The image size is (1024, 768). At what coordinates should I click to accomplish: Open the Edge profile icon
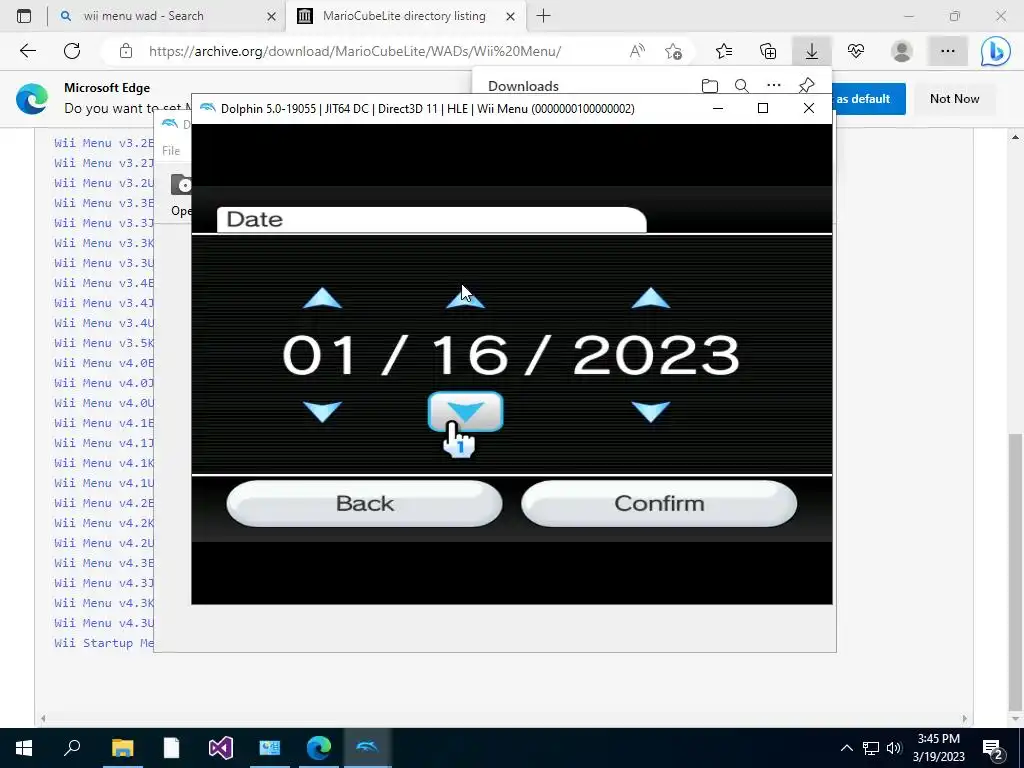point(902,51)
